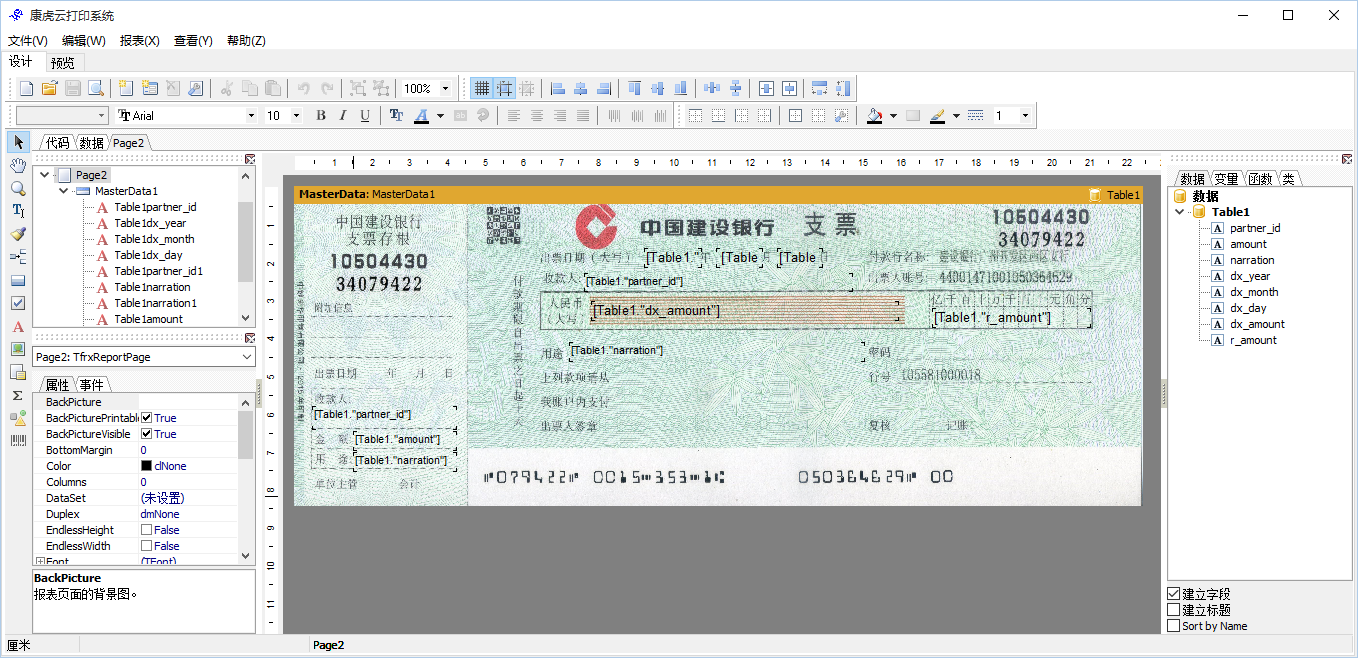Screen dimensions: 1358x658
Task: Click the Open report folder icon
Action: coord(49,89)
